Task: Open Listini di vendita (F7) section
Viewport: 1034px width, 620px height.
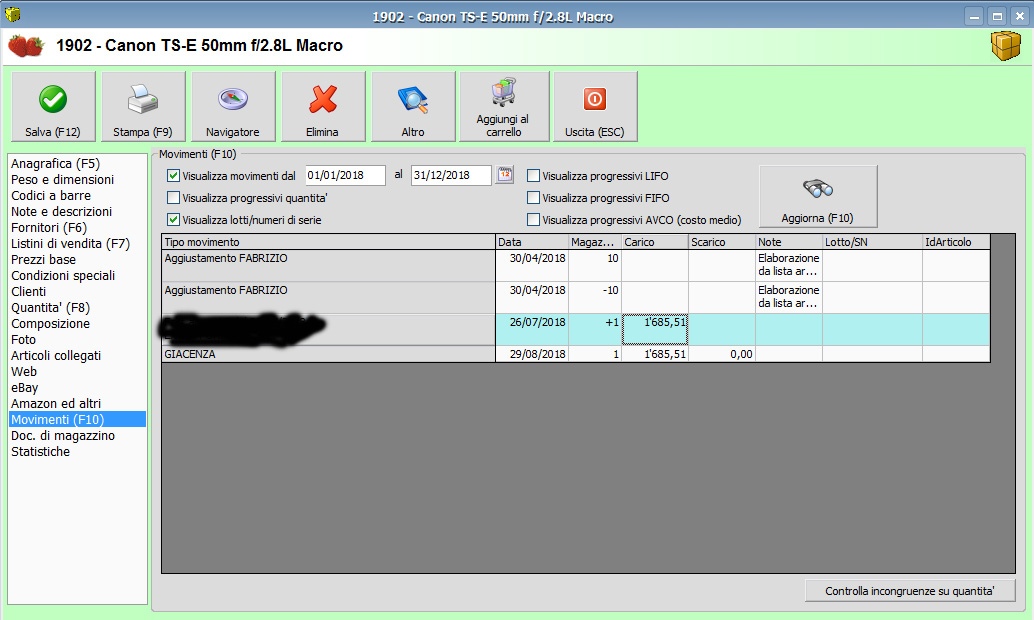Action: pos(77,243)
